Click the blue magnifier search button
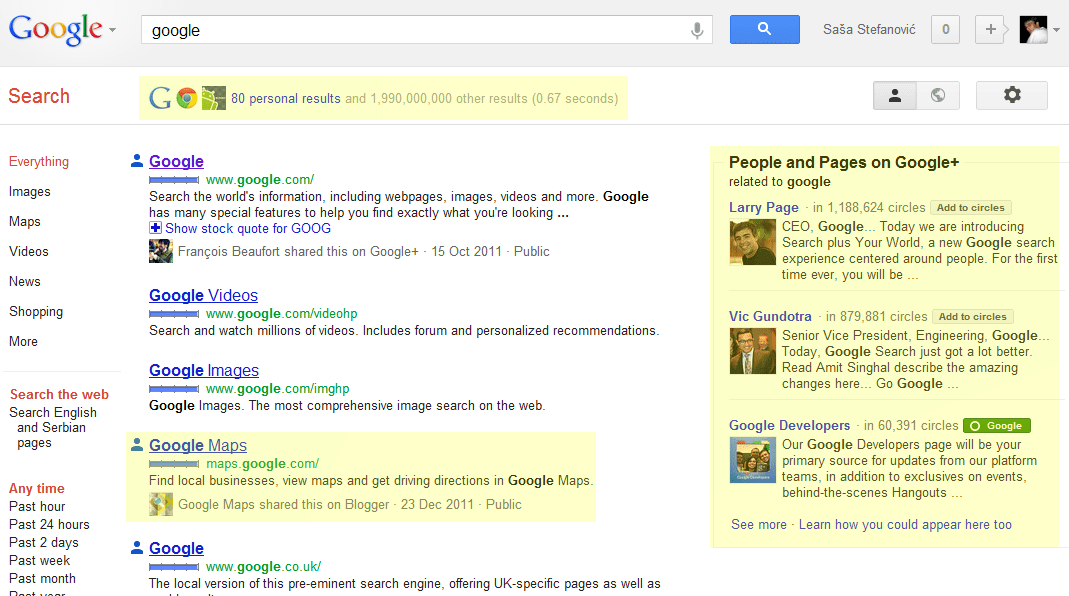Image resolution: width=1069 pixels, height=596 pixels. tap(764, 29)
